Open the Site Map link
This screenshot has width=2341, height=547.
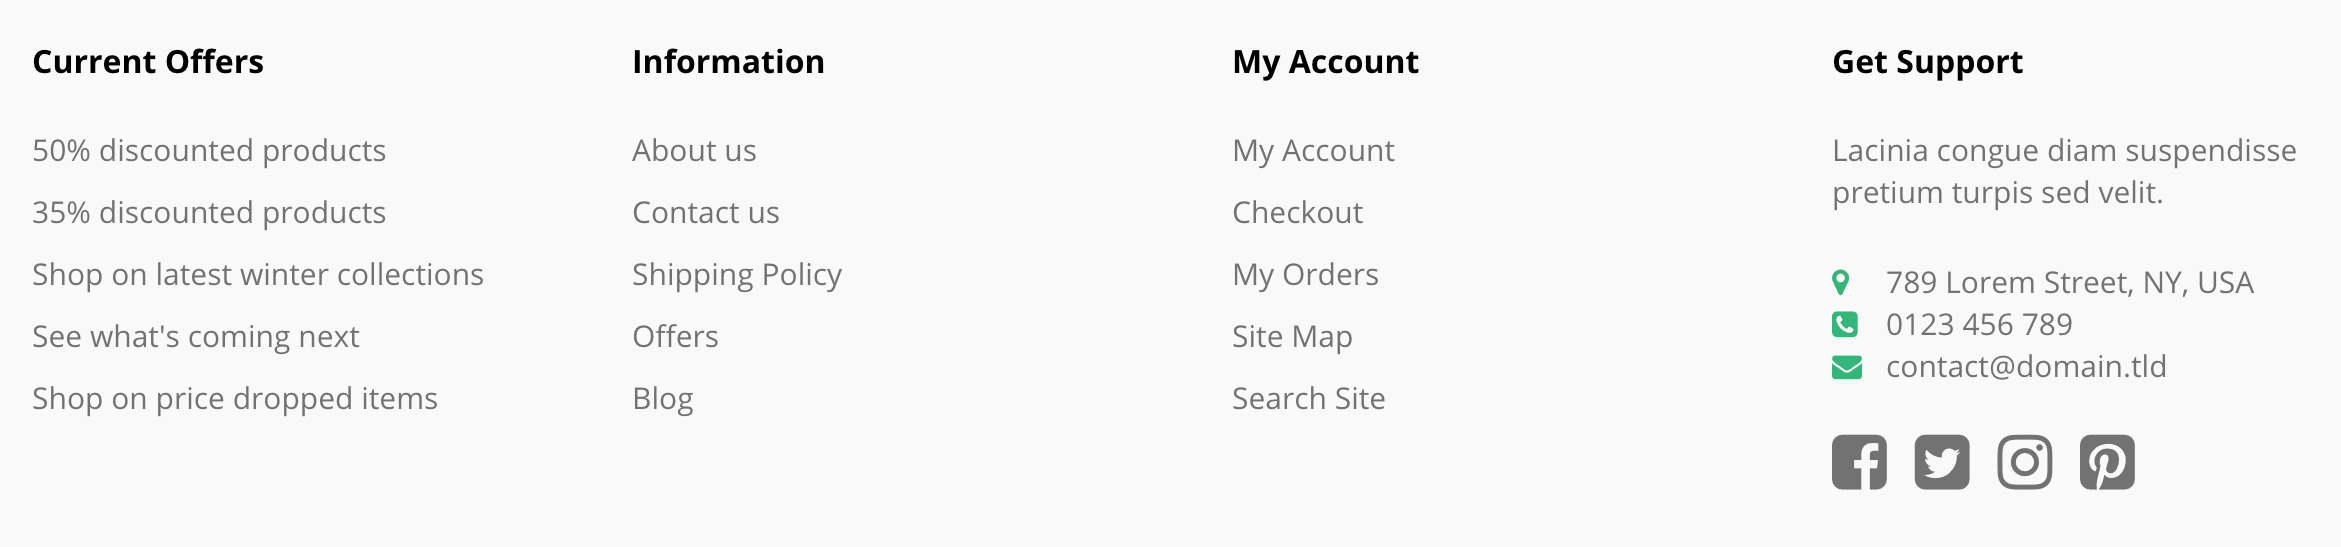click(x=1292, y=337)
